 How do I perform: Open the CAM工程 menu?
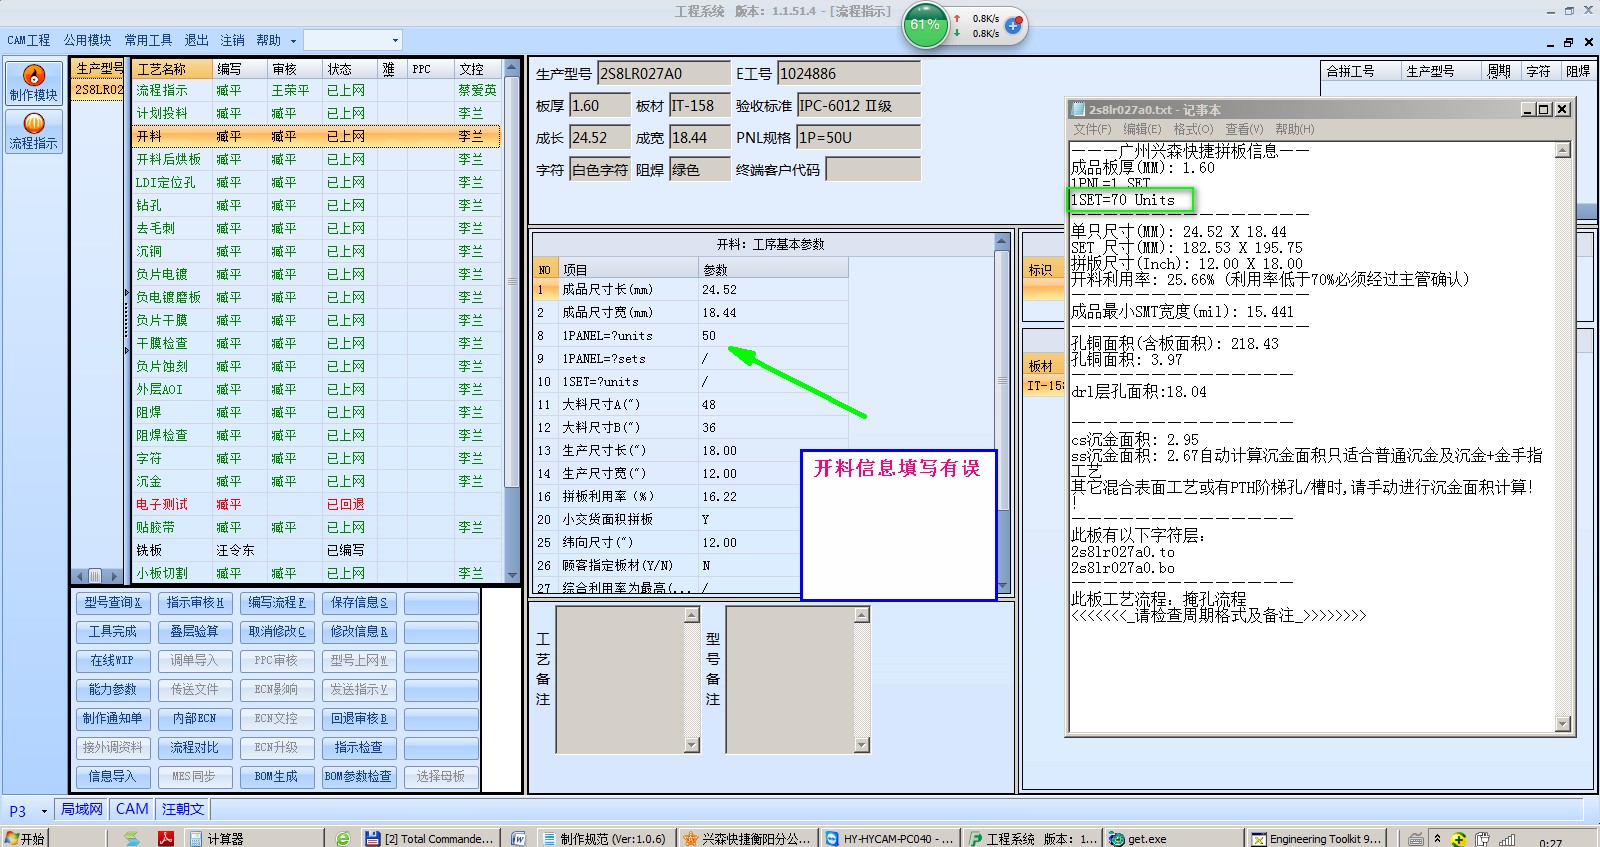tap(29, 40)
